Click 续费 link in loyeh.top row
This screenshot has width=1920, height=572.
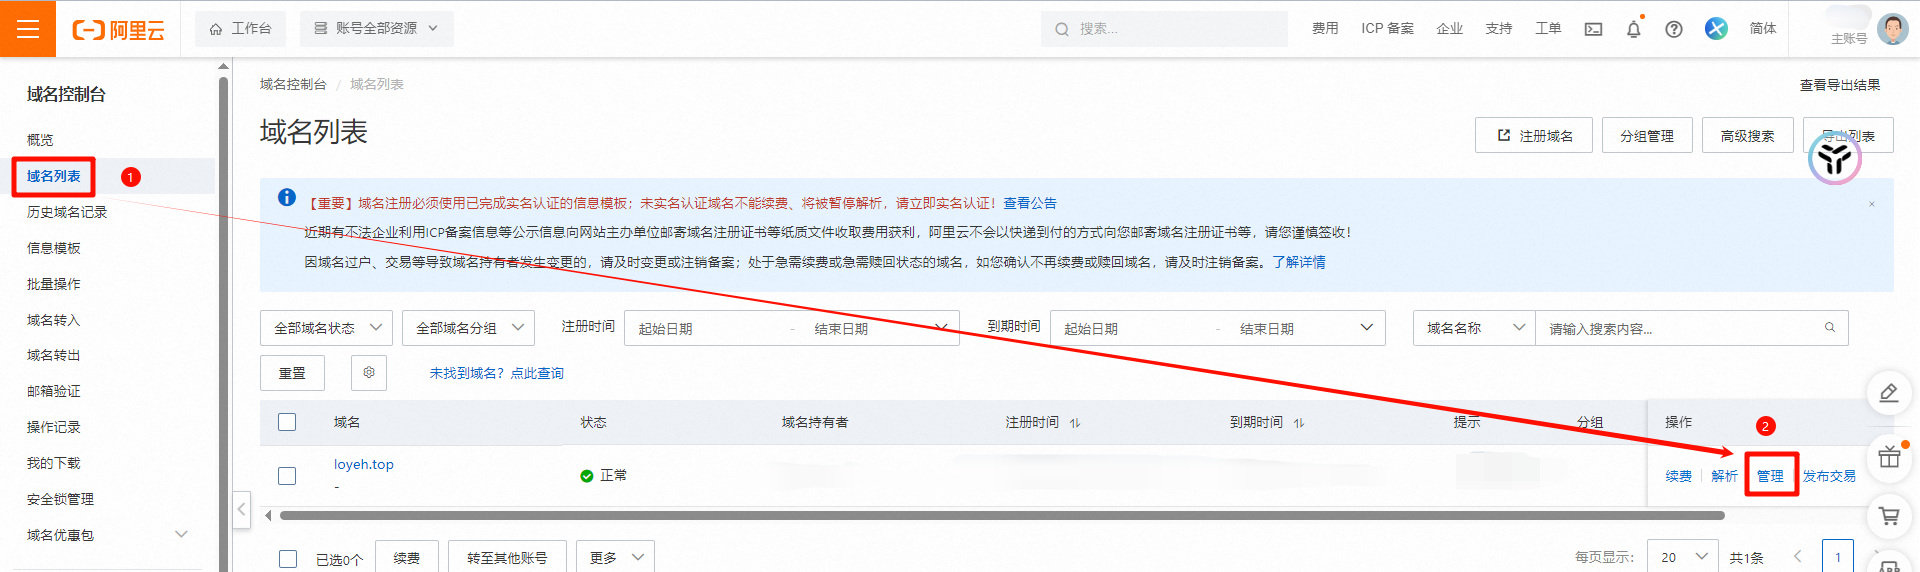[x=1679, y=476]
